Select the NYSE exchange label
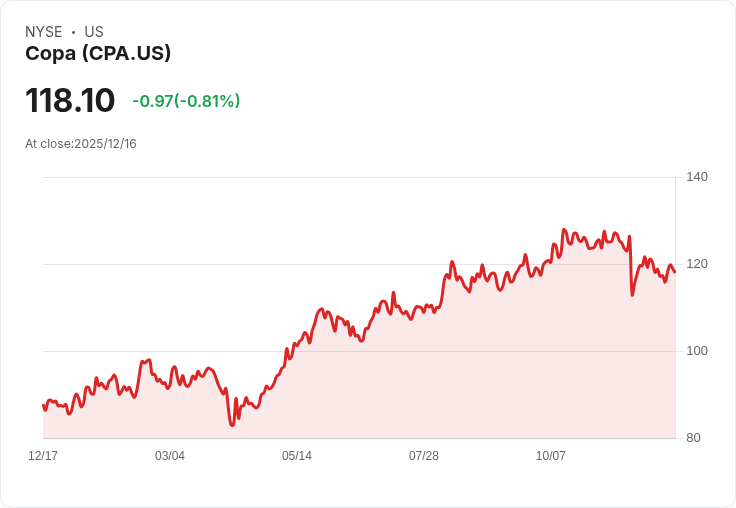 click(x=44, y=32)
